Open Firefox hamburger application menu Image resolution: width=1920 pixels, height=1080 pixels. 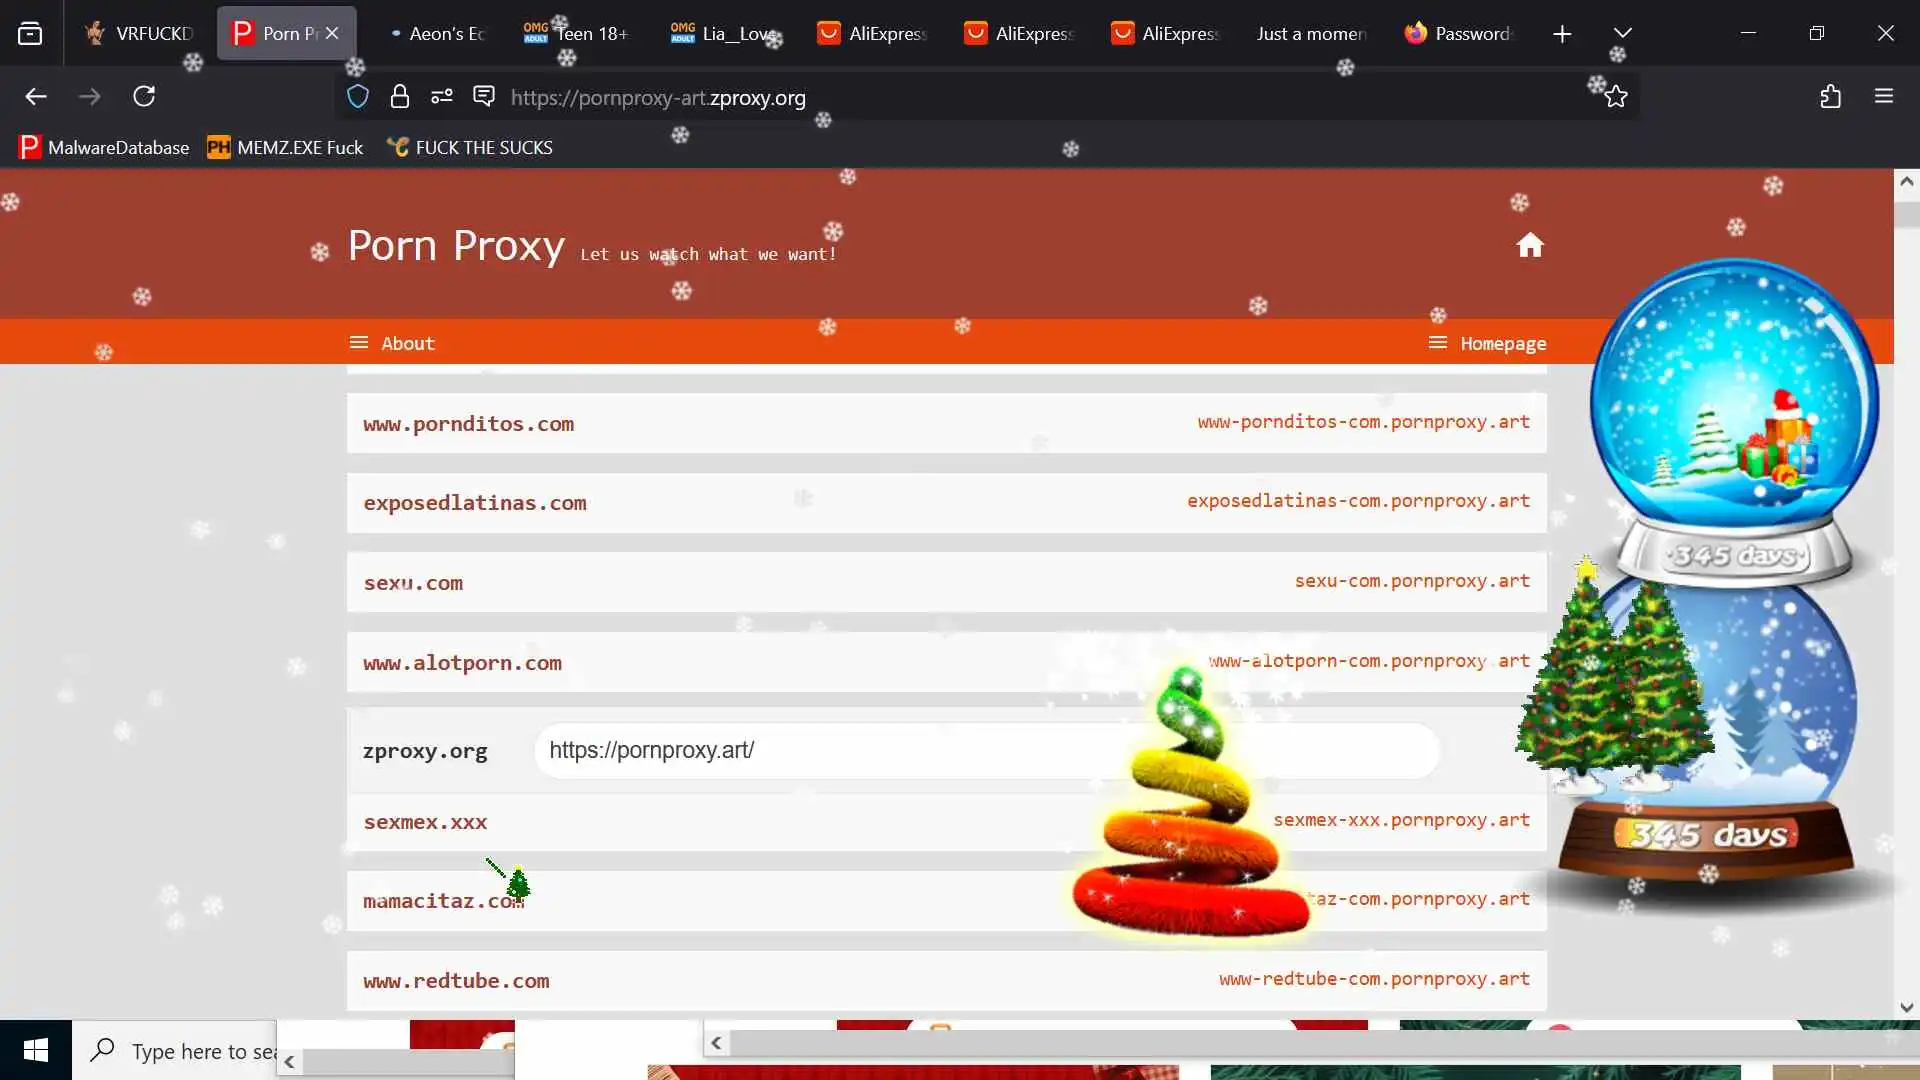[x=1884, y=97]
